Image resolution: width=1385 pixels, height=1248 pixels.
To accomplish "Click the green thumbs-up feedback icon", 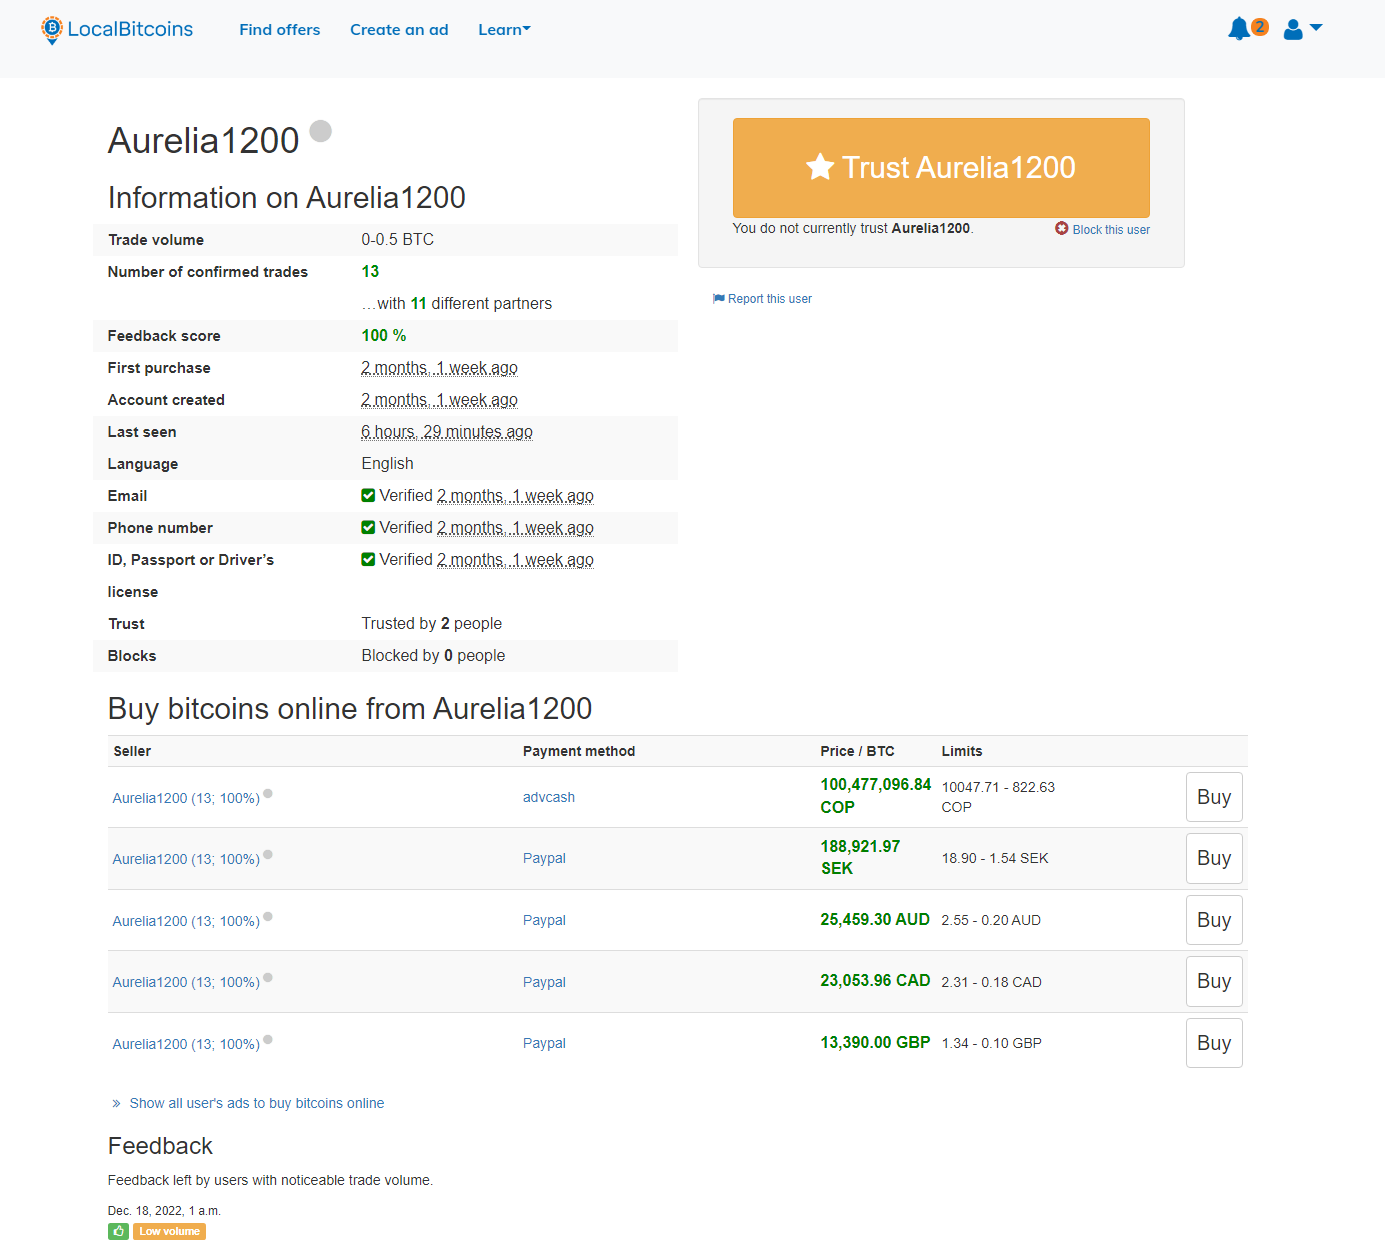I will pyautogui.click(x=118, y=1232).
